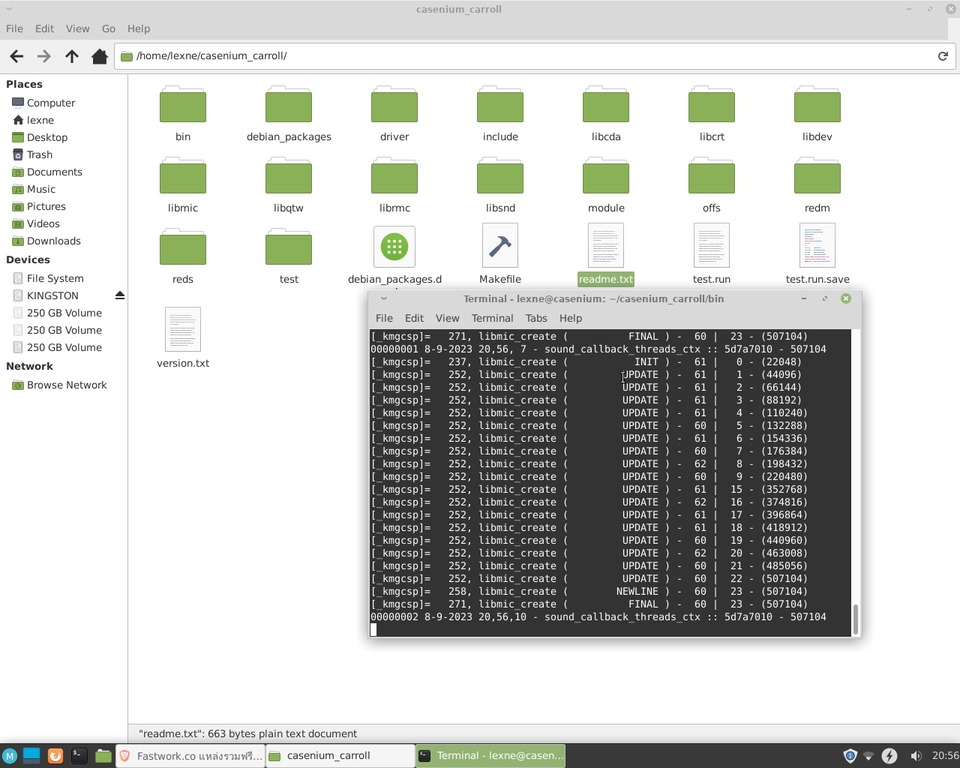The image size is (960, 768).
Task: Open the bin folder
Action: point(183,115)
